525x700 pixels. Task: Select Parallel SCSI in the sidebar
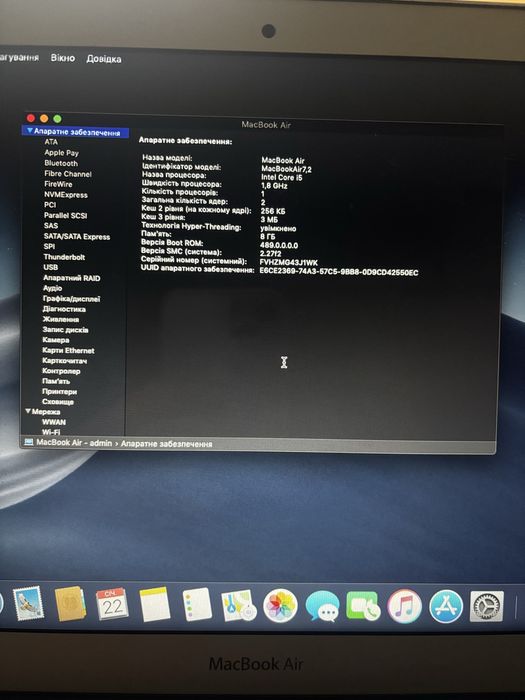(x=65, y=216)
